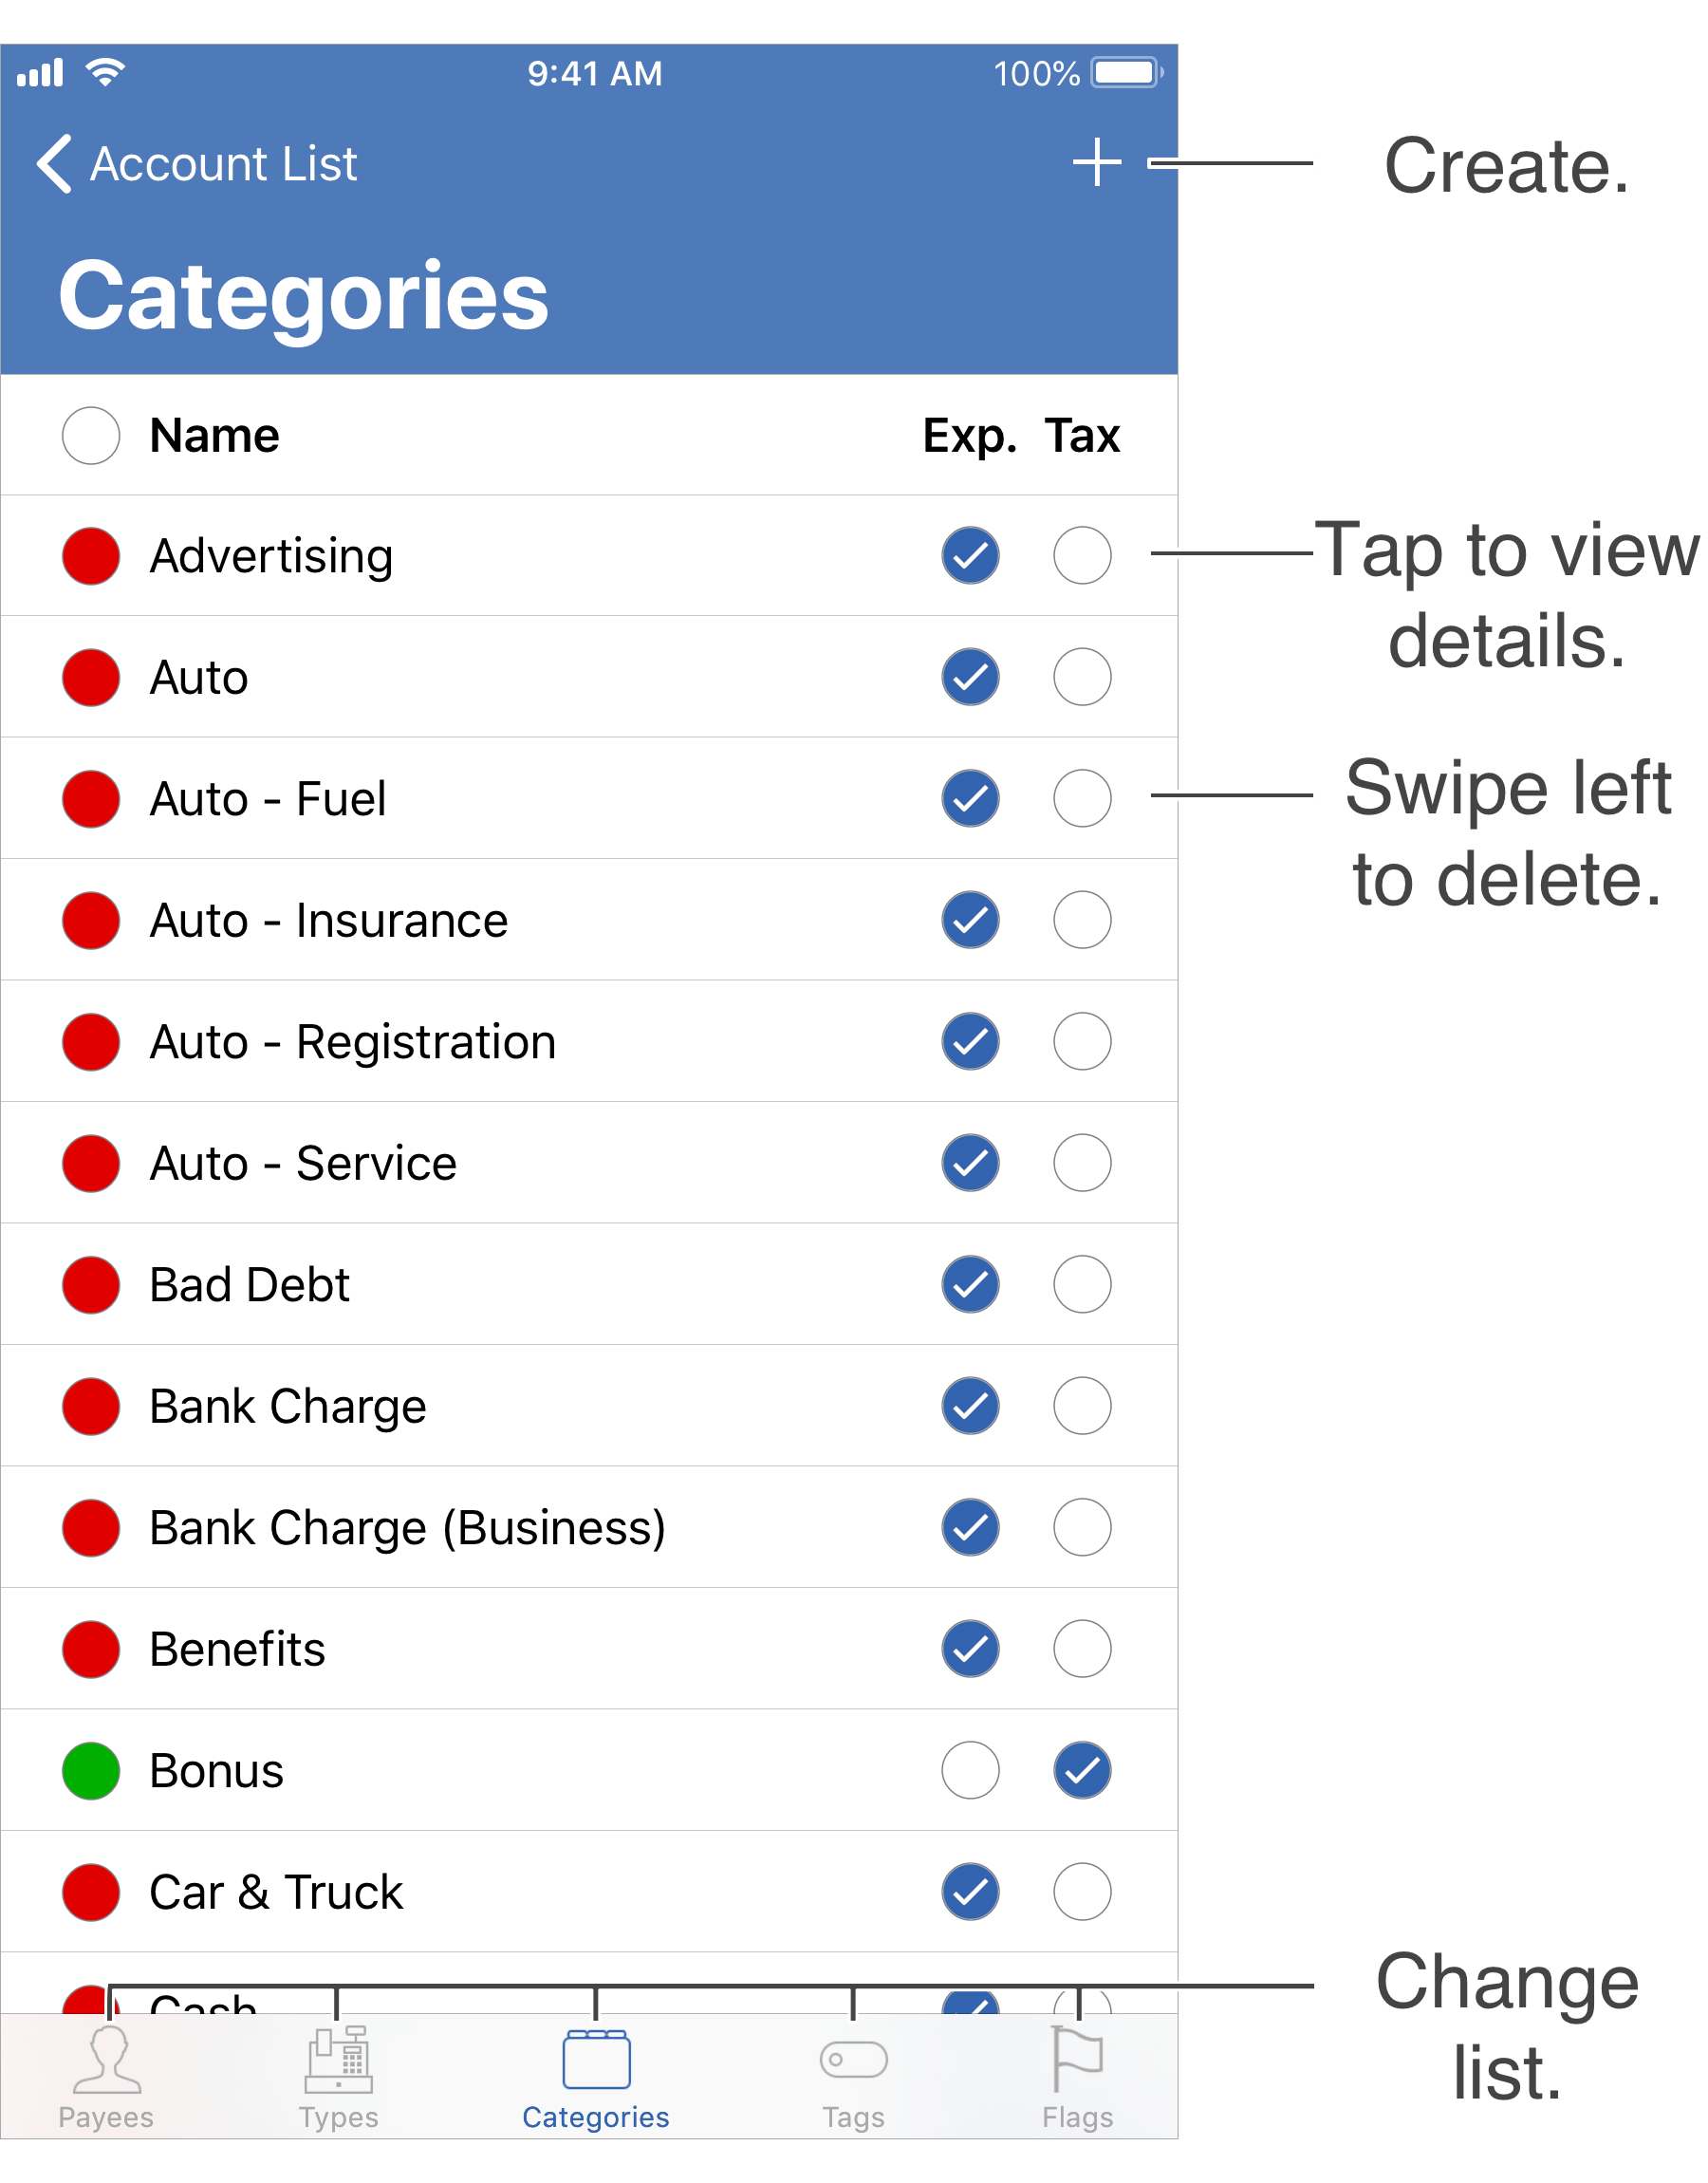
Task: Tap the red color dot for Auto
Action: pos(91,677)
